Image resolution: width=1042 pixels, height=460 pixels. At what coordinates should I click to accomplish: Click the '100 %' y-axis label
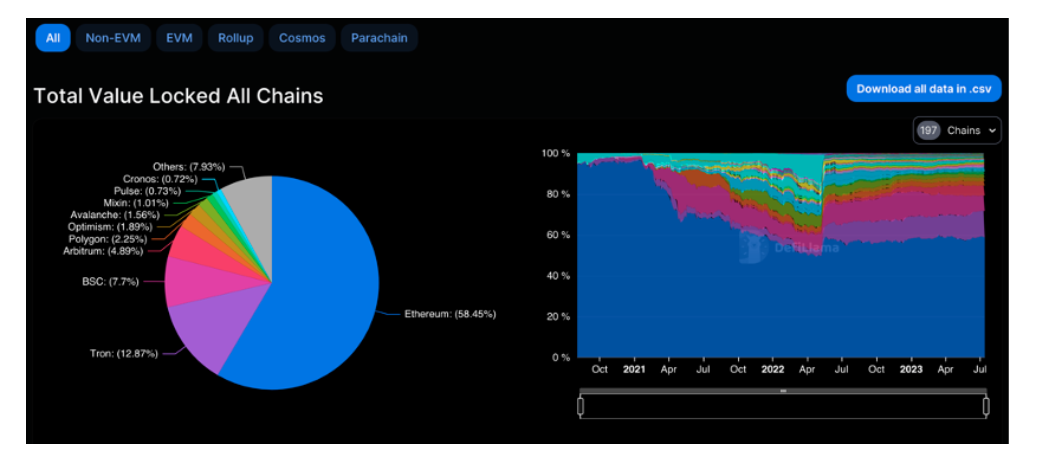coord(556,154)
